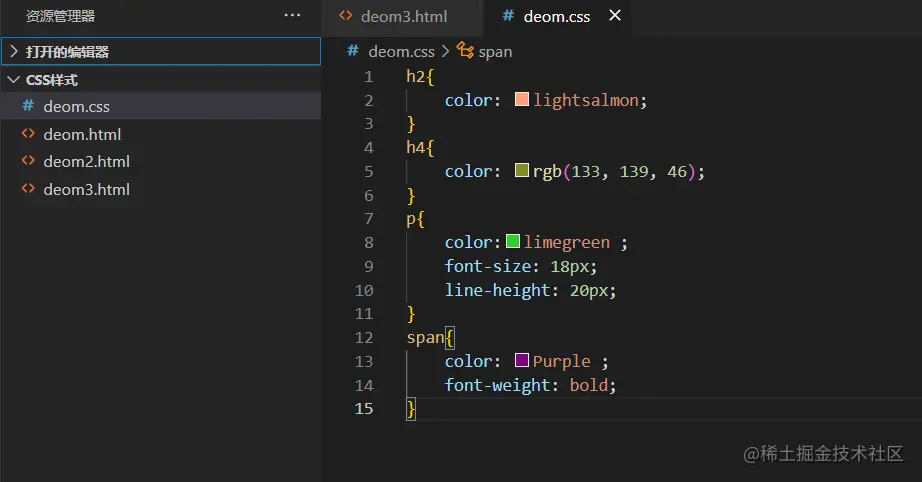Open the rgb(133, 139, 46) color swatch

pyautogui.click(x=522, y=170)
